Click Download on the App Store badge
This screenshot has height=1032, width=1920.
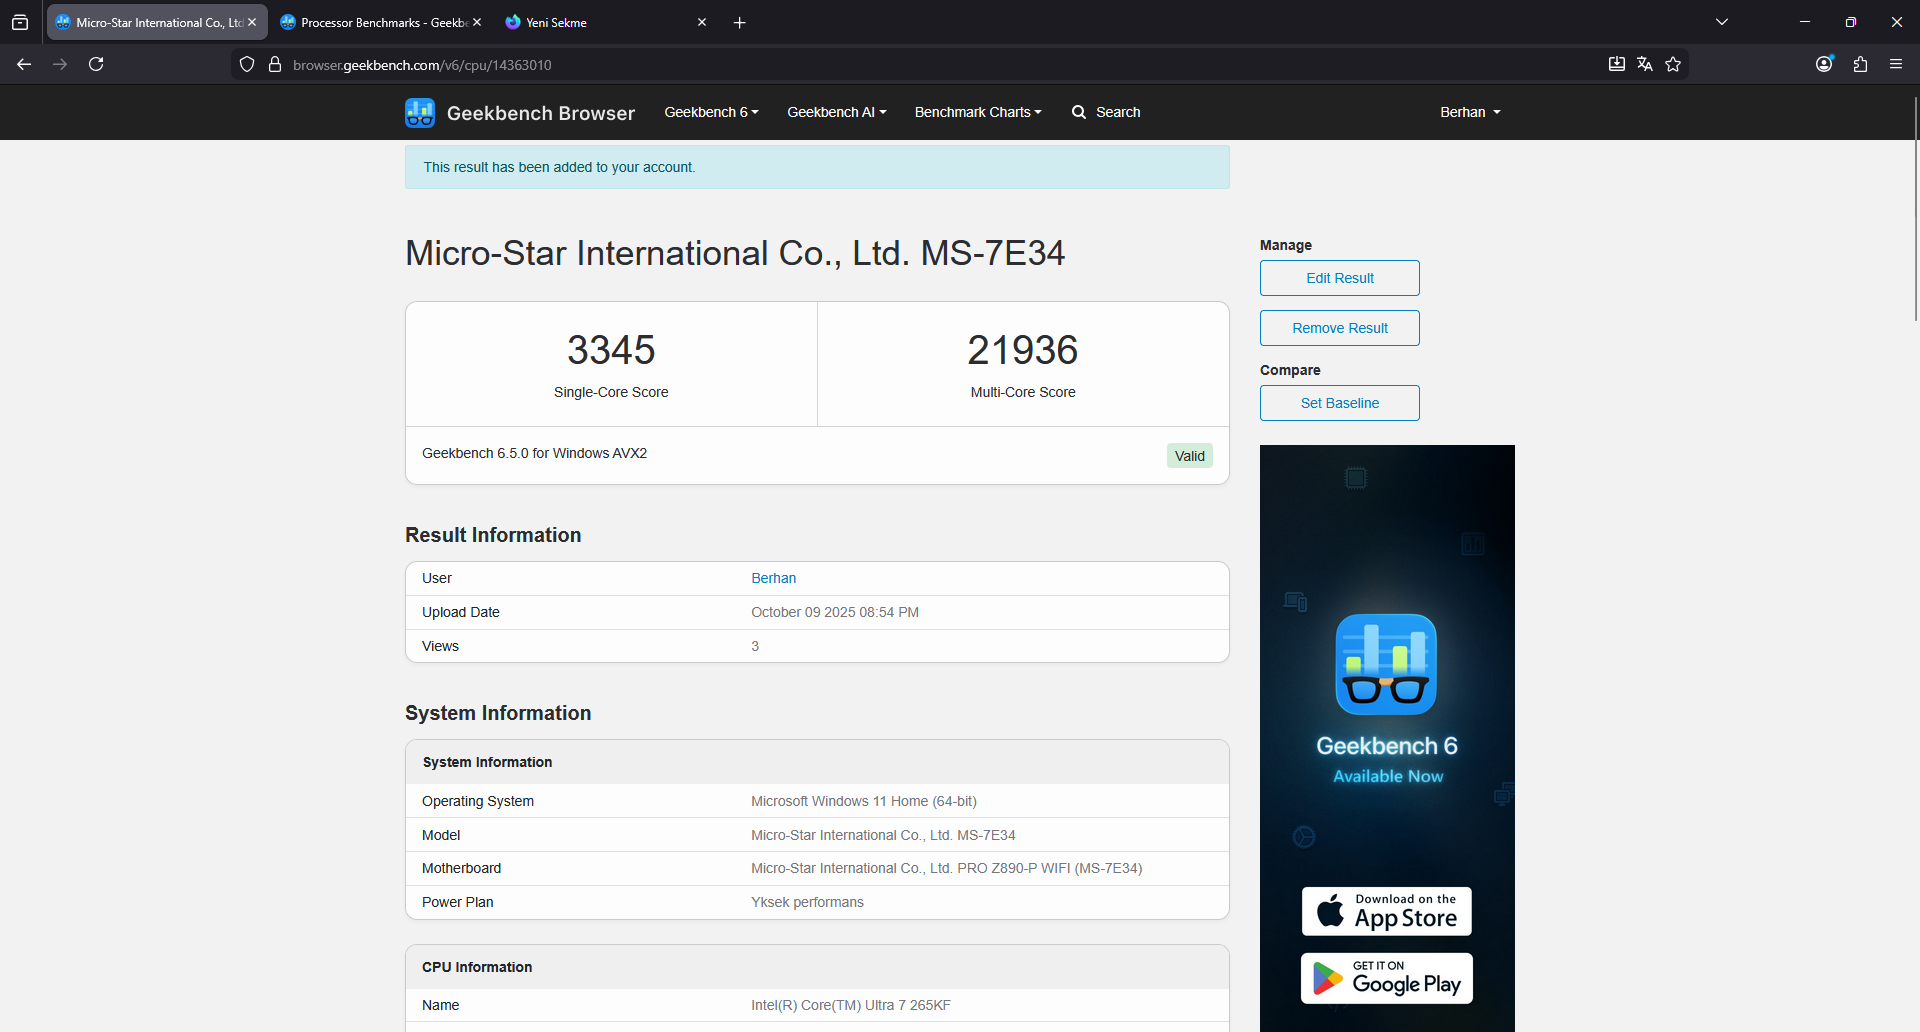coord(1387,911)
